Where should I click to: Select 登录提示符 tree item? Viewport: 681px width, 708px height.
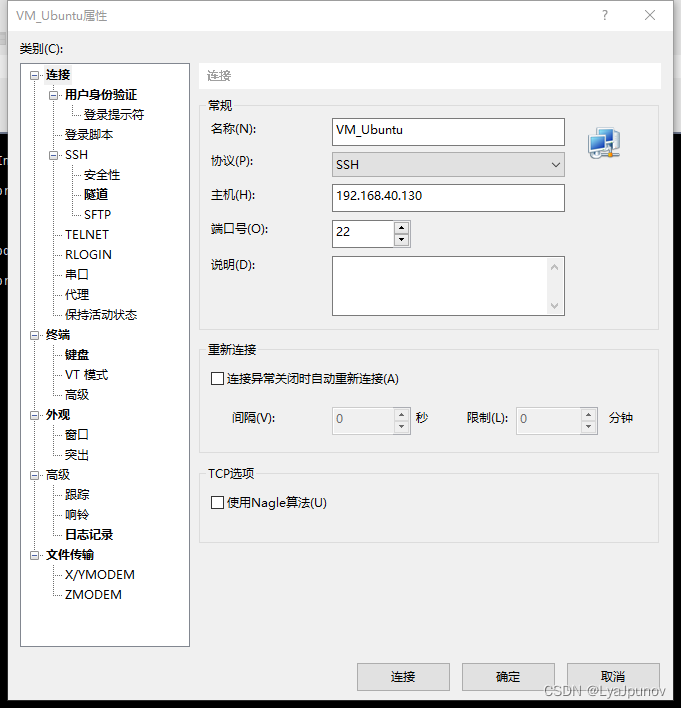[114, 115]
